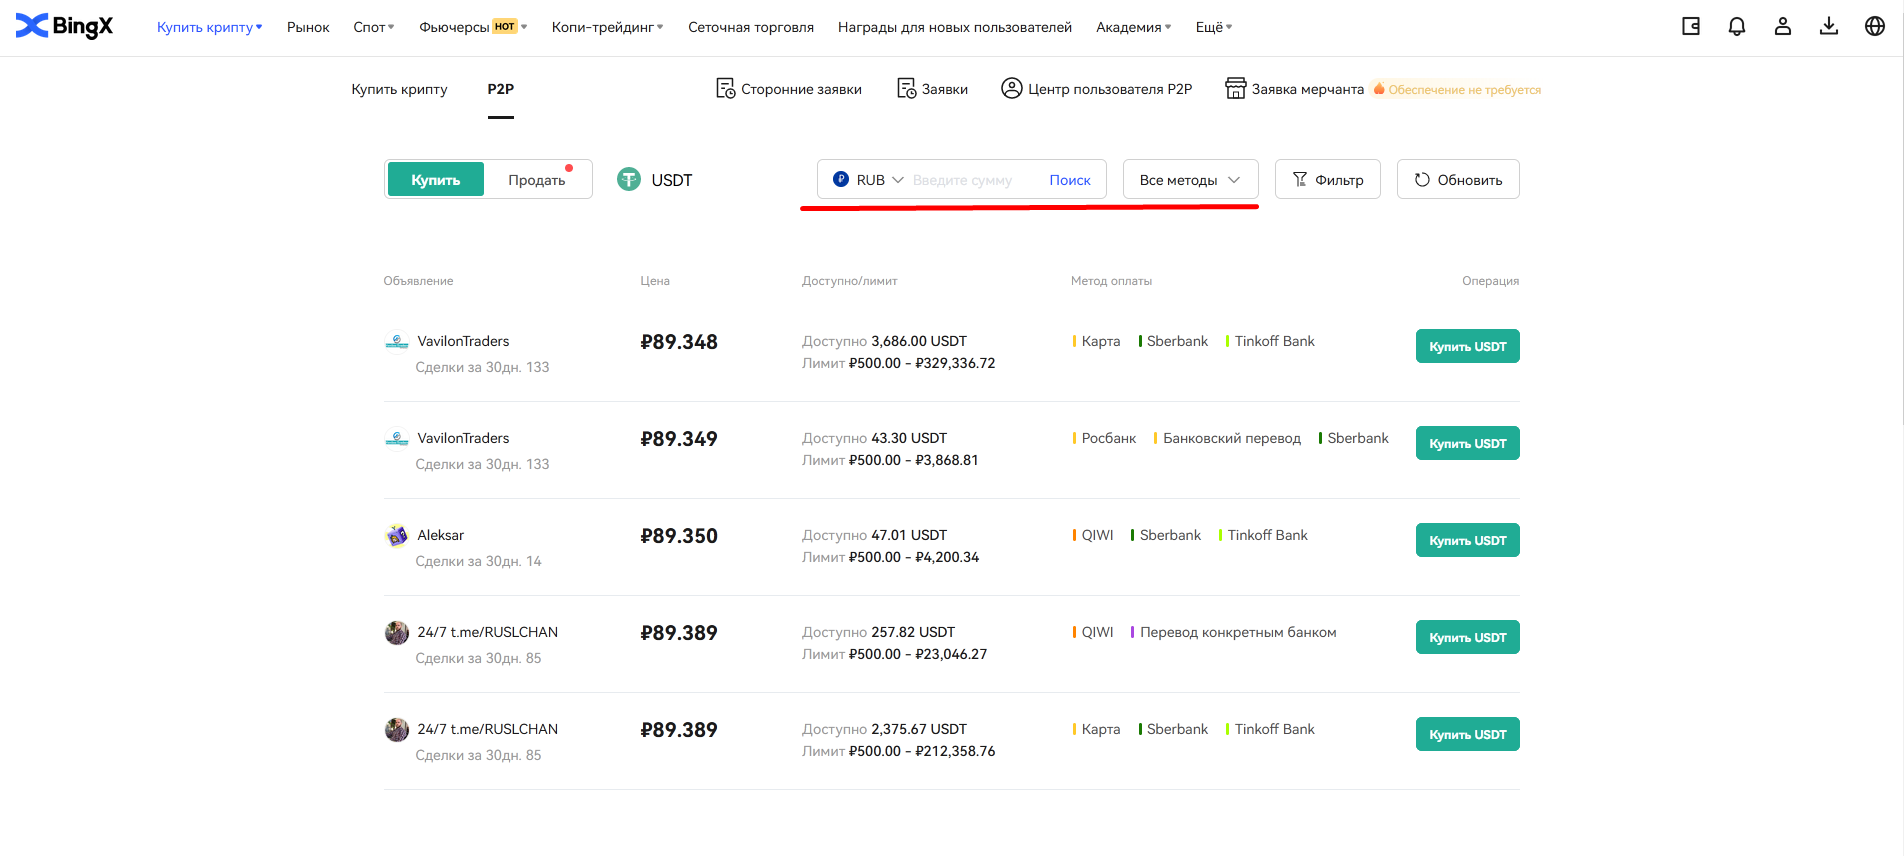Click the Фильтр button
Screen dimensions: 1904x856
pos(1327,180)
